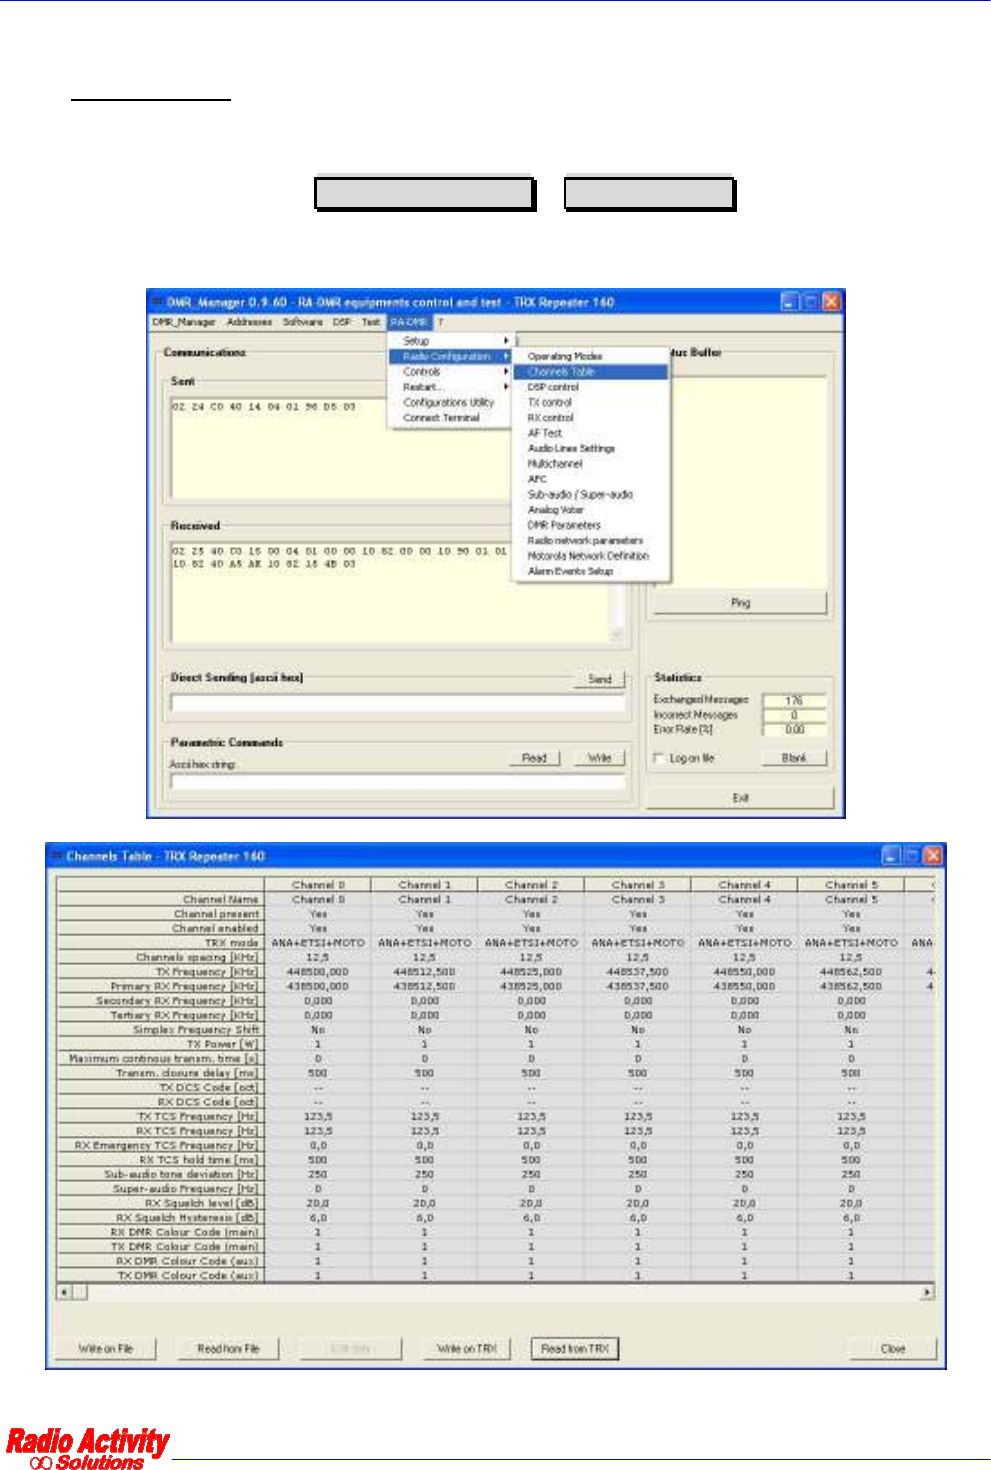Select DMR Parameters entry
Screen dimensions: 991x1470
591,525
